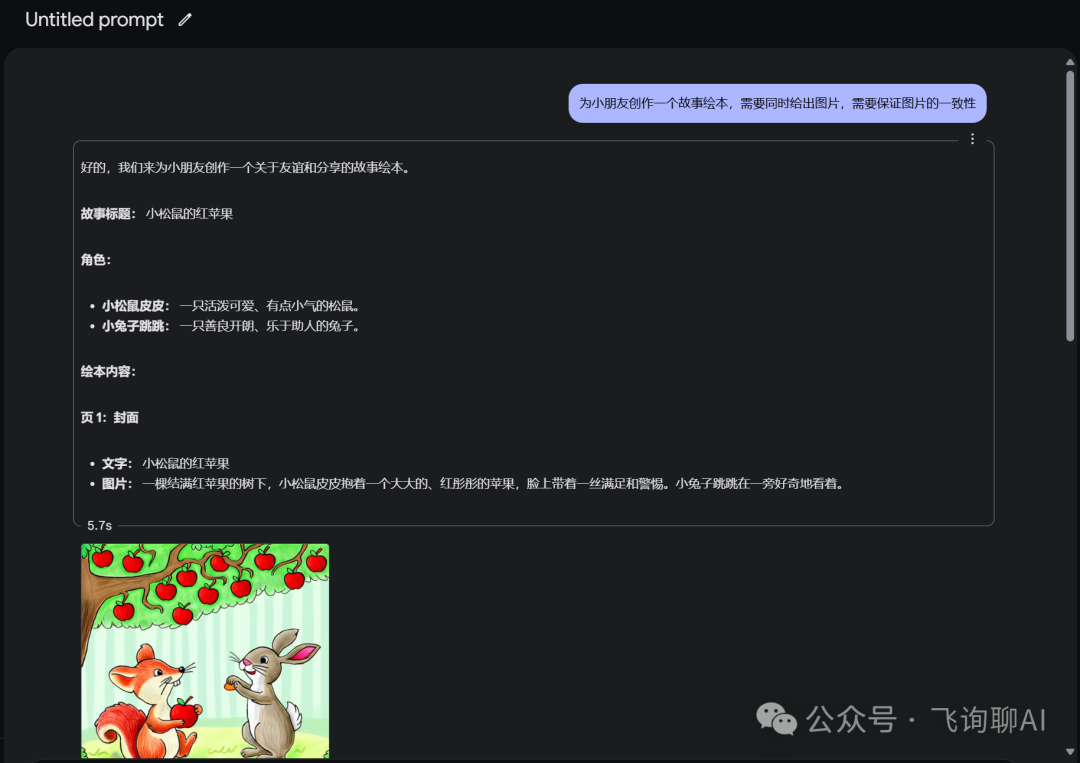Open the three-dot response options menu
The image size is (1080, 763).
tap(972, 139)
